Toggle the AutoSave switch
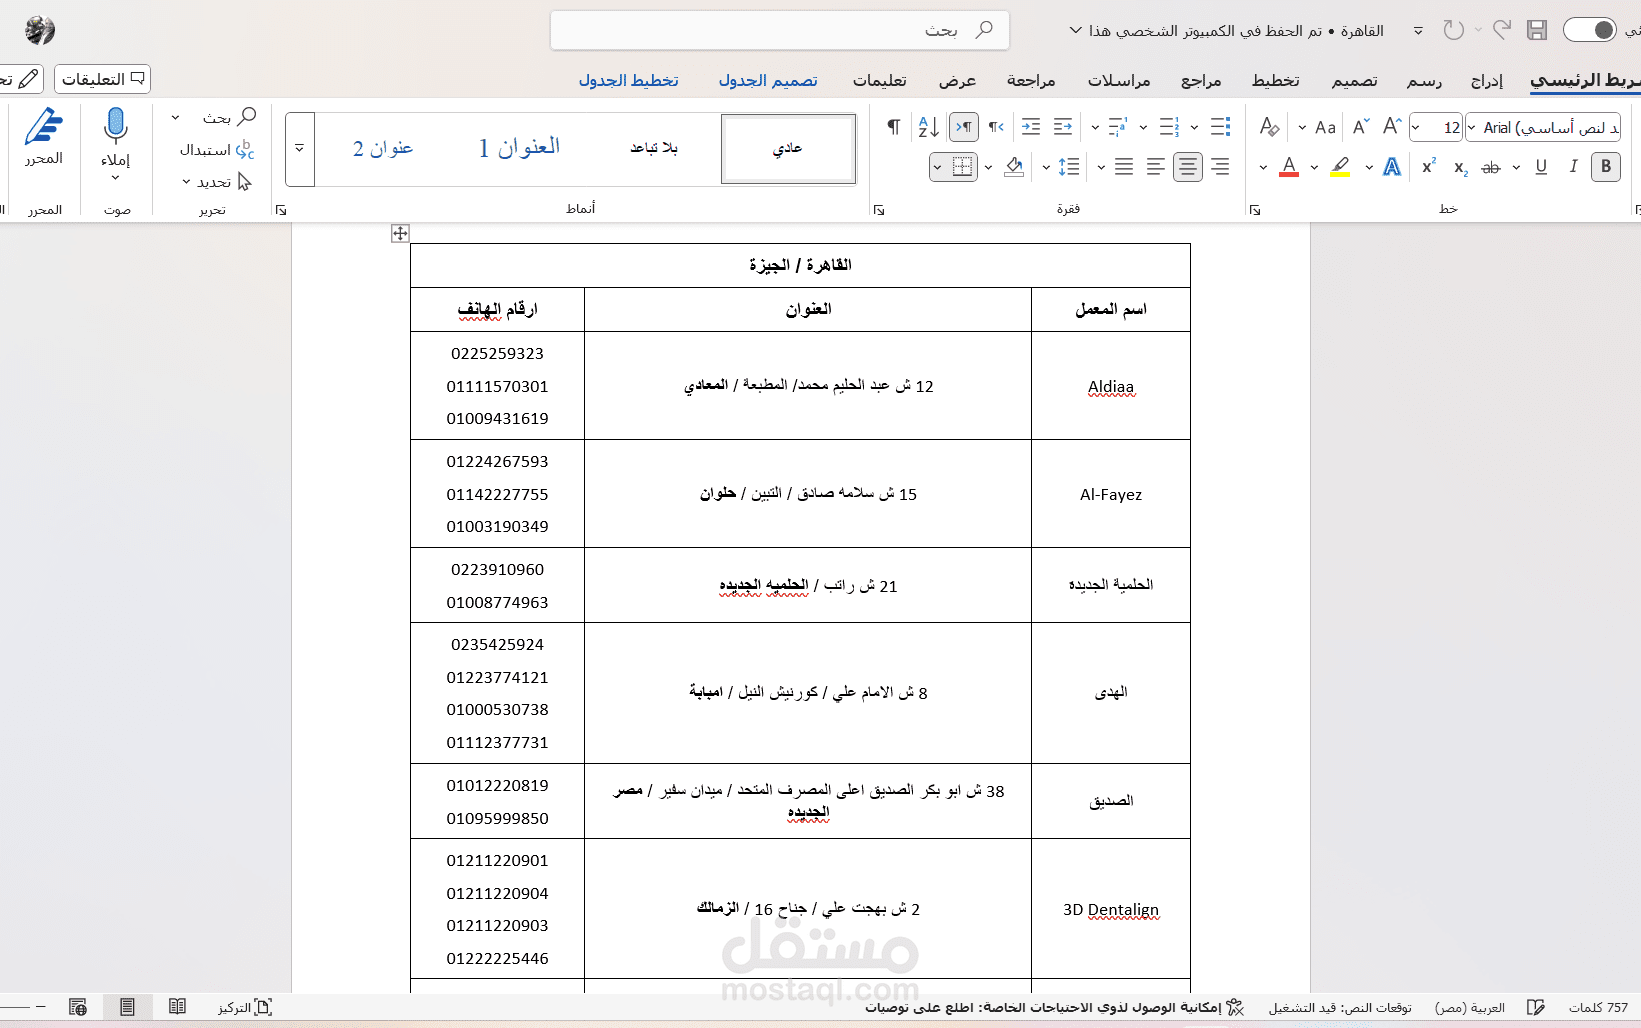 click(x=1589, y=30)
